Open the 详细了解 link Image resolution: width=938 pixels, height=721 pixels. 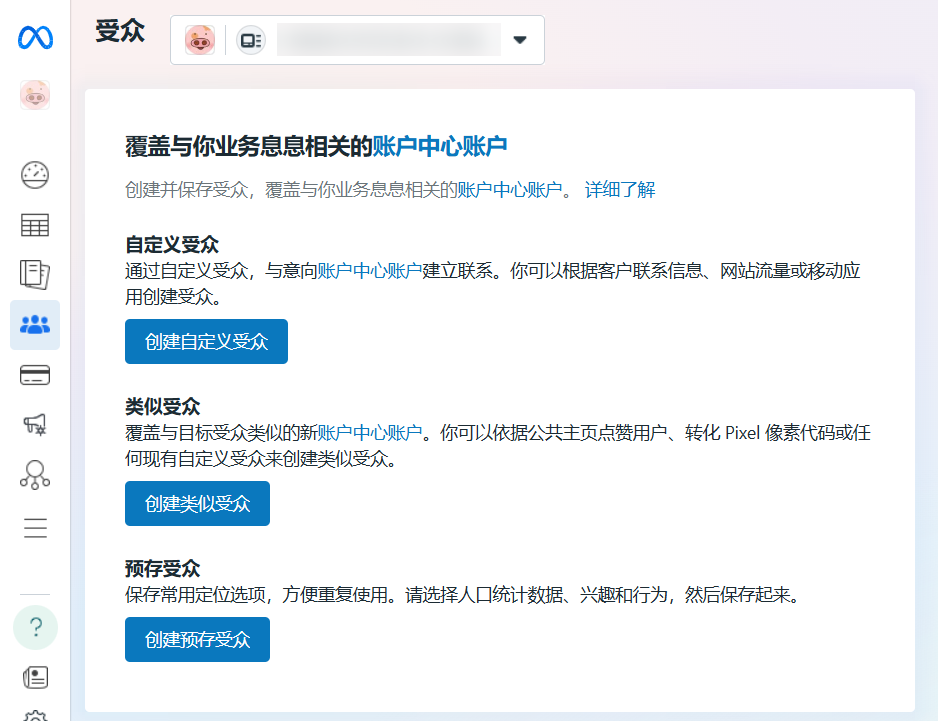620,190
